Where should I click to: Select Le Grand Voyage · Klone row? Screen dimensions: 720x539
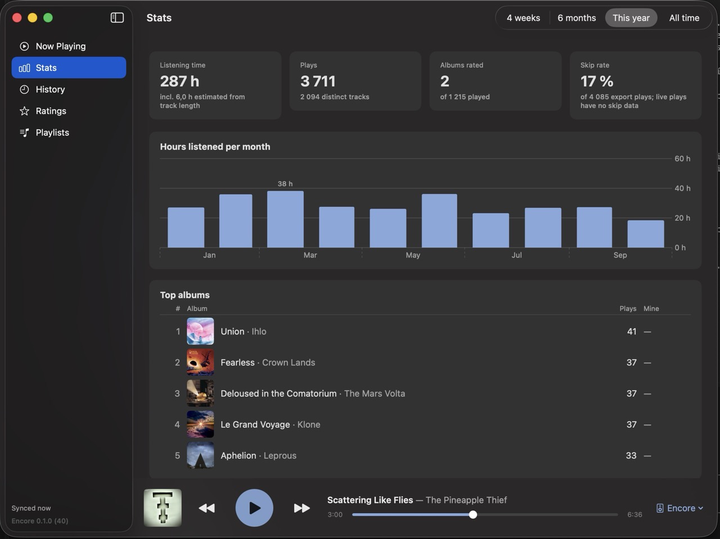click(x=425, y=424)
